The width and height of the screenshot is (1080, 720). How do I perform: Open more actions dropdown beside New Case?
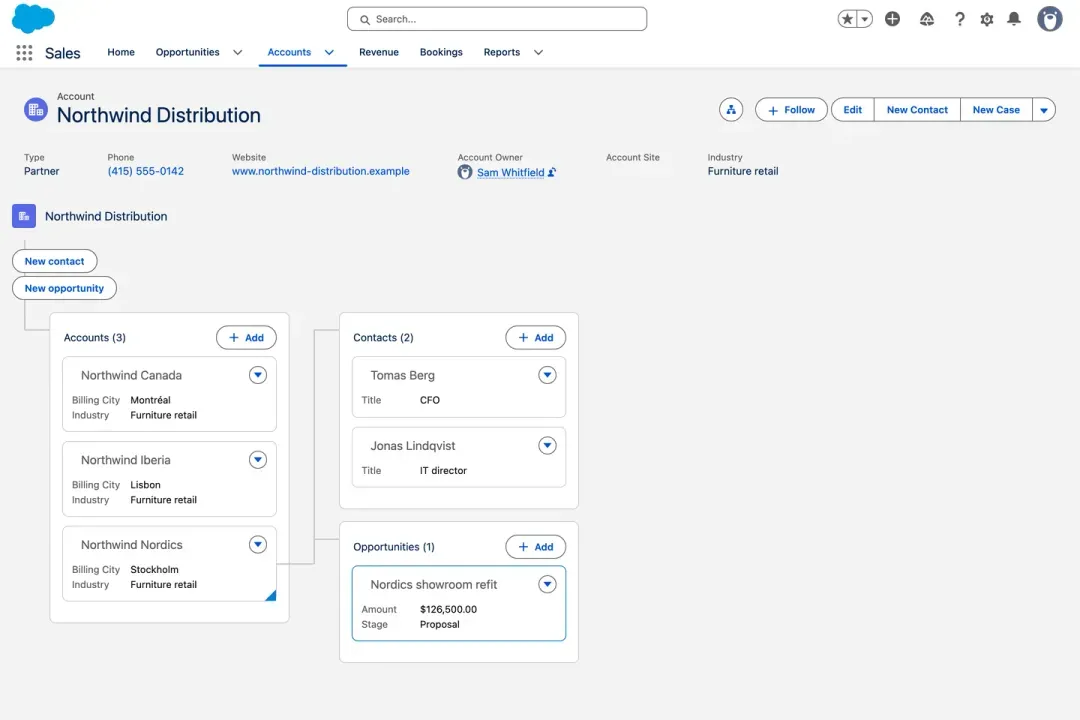tap(1043, 110)
